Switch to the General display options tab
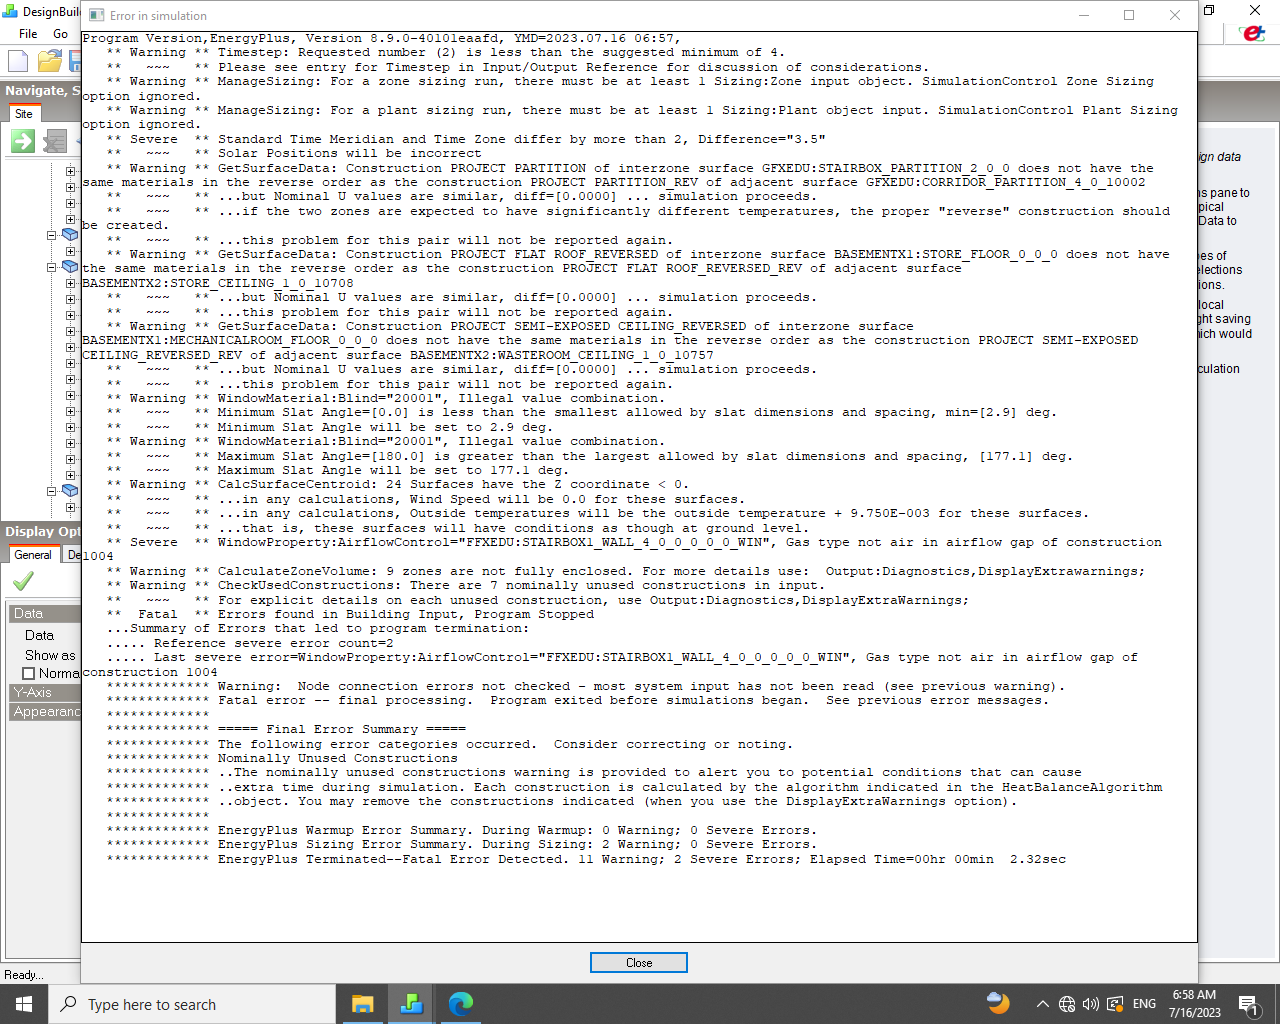 pos(32,554)
